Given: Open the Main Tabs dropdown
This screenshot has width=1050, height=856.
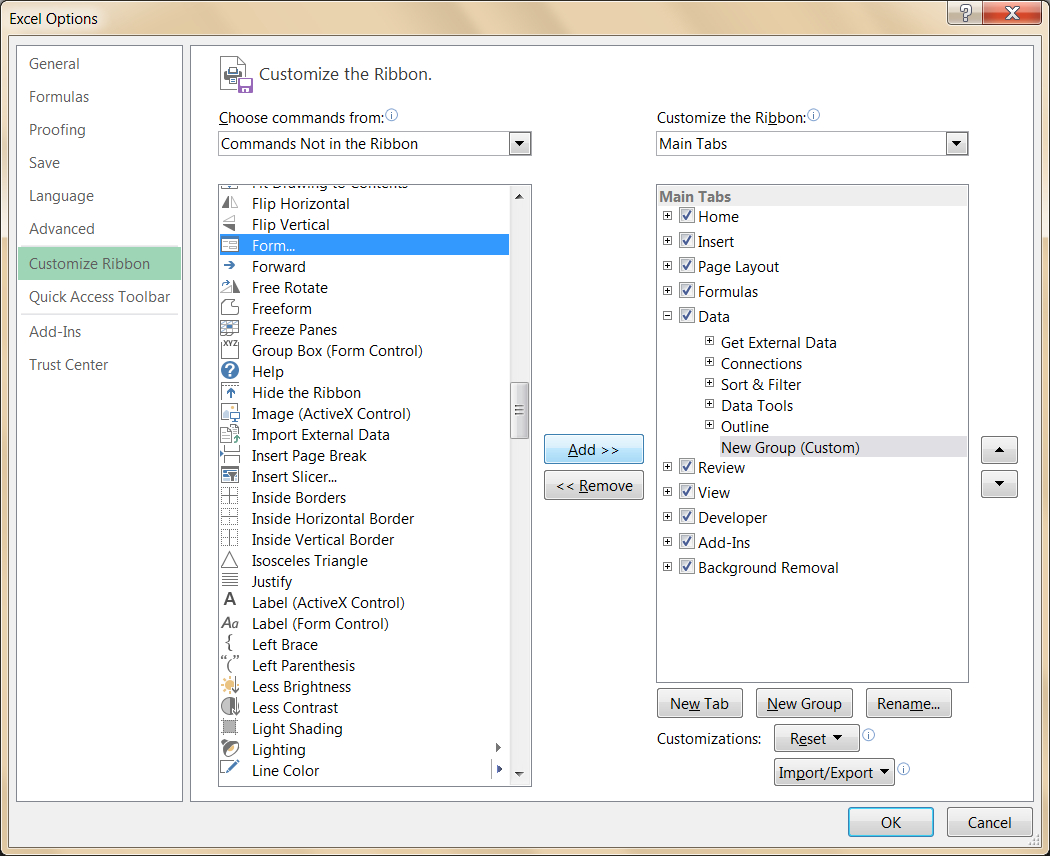Looking at the screenshot, I should (956, 143).
